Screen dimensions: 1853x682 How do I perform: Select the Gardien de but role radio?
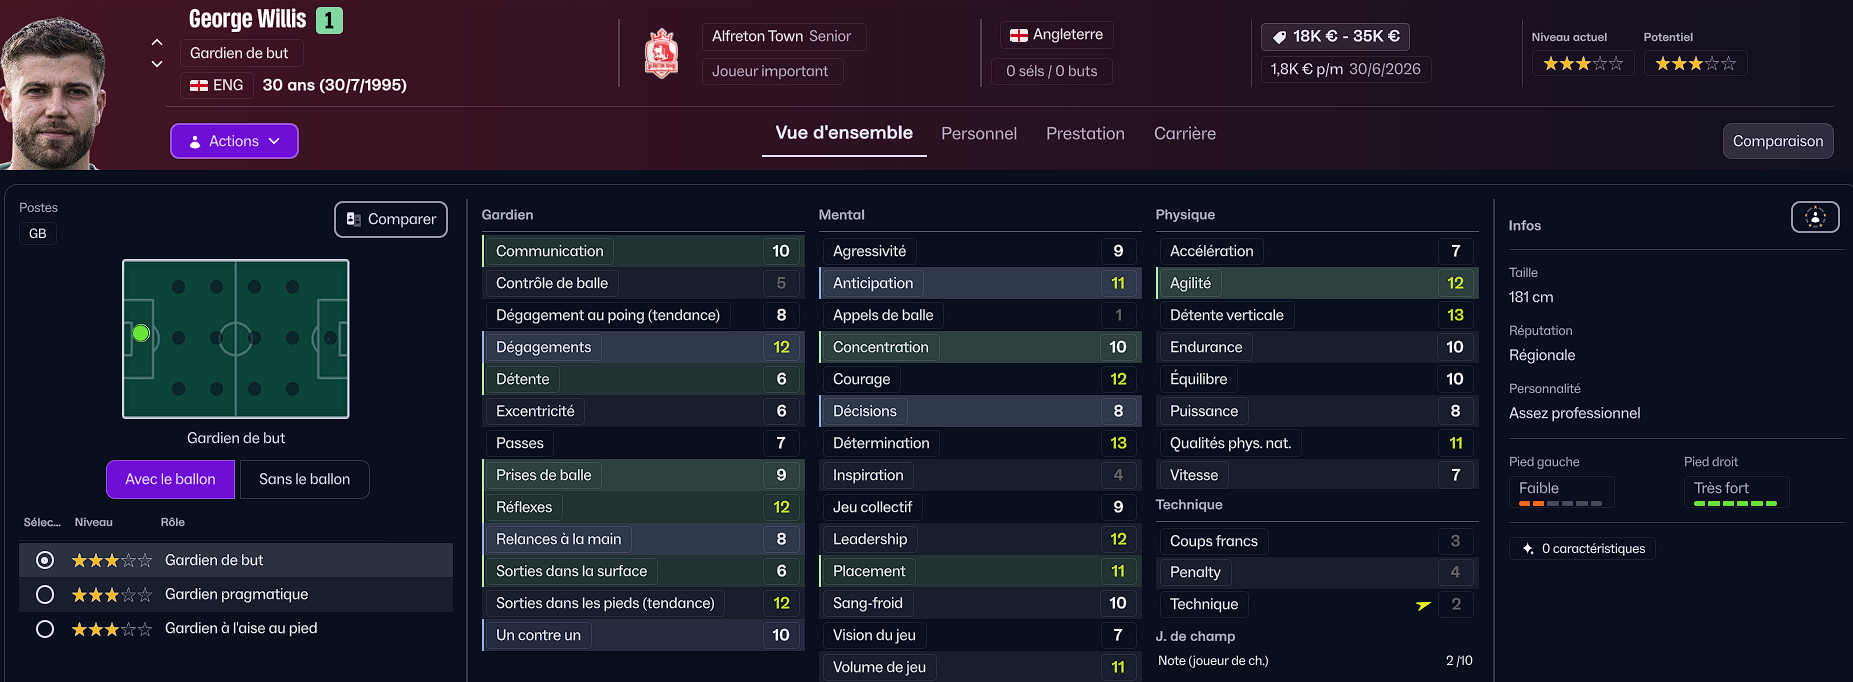click(x=45, y=560)
